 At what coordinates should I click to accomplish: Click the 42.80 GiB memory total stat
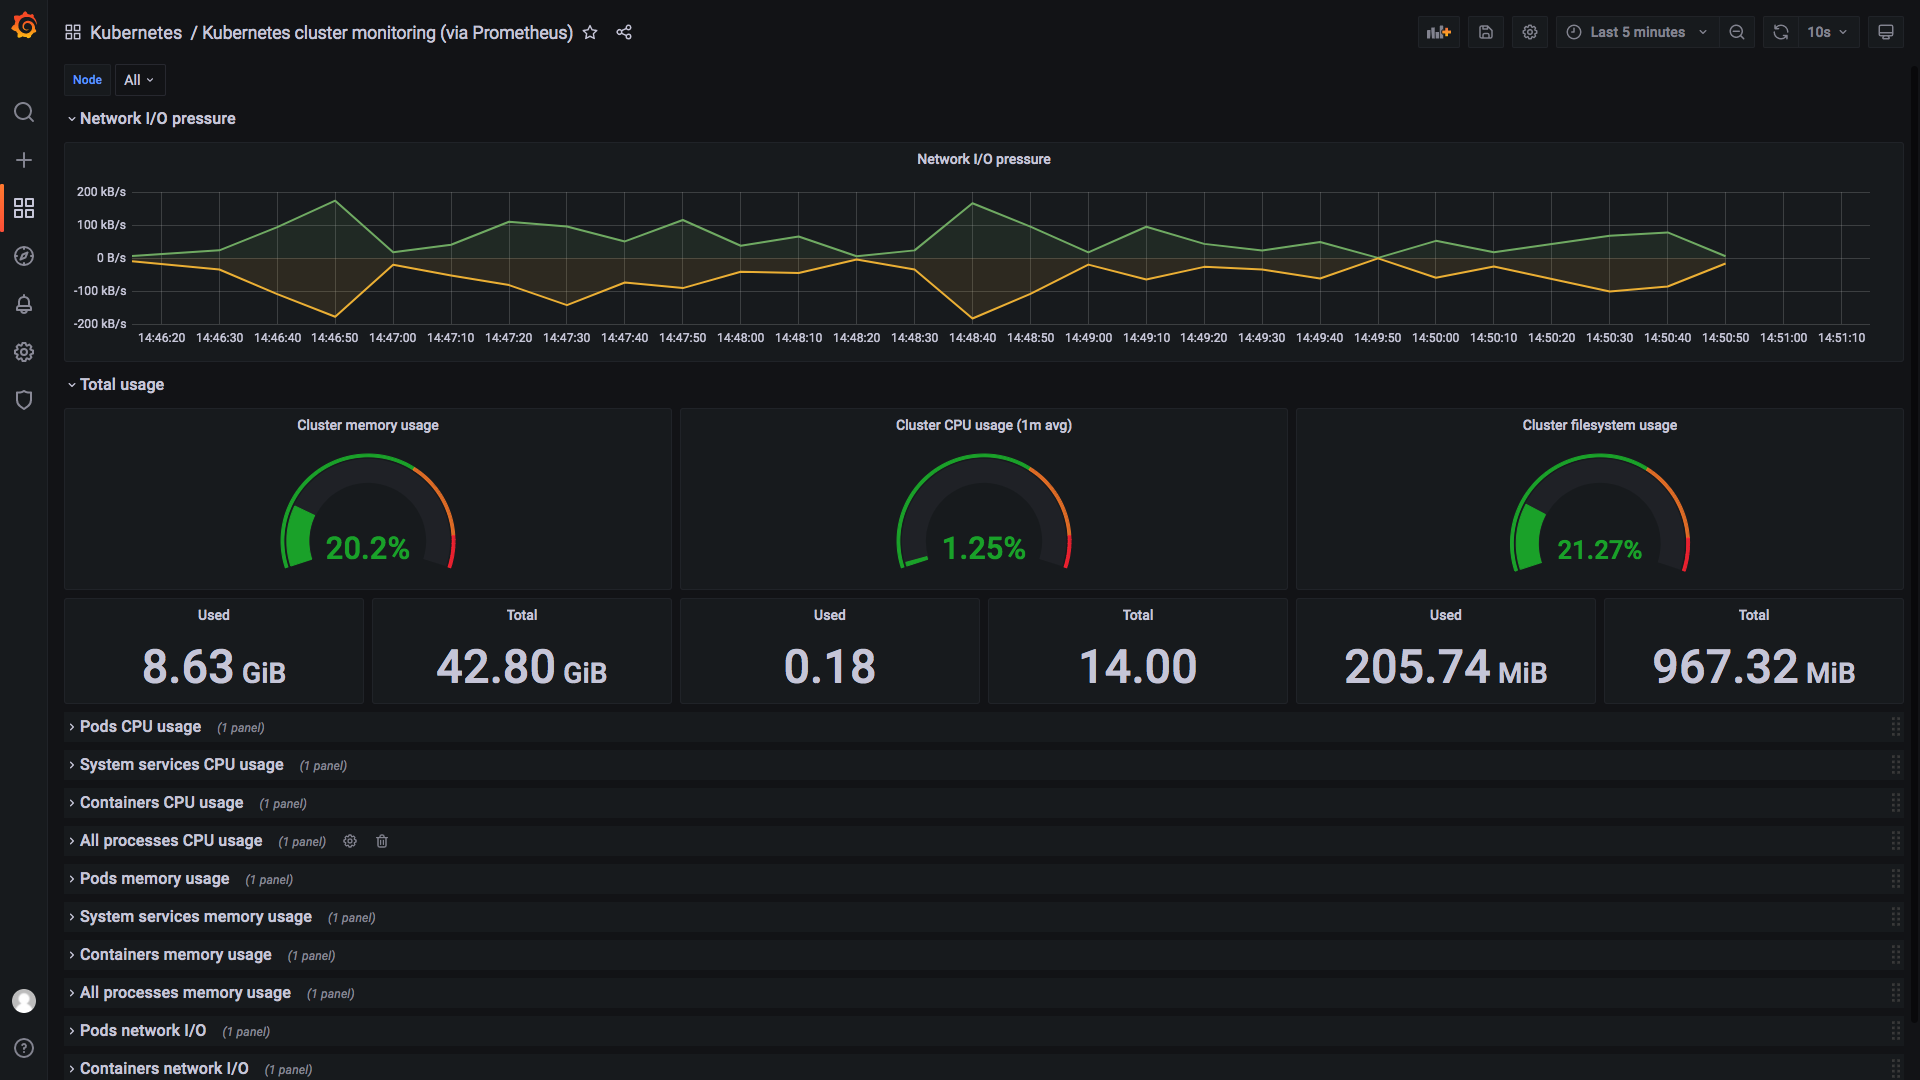point(521,667)
